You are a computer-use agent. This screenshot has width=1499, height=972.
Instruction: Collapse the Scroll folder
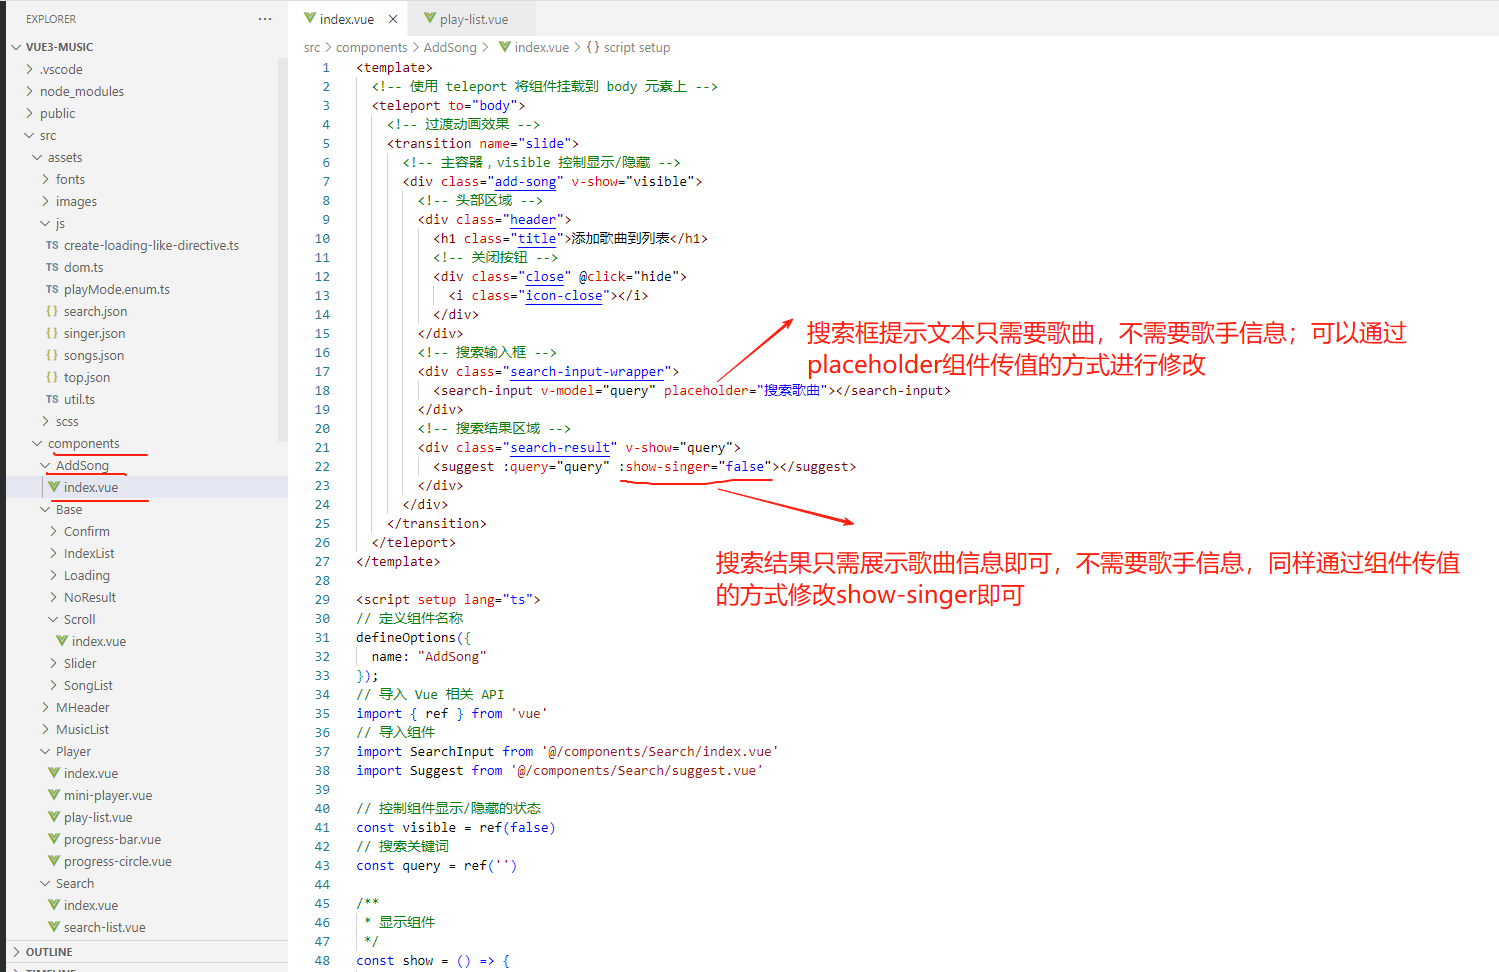click(x=54, y=619)
